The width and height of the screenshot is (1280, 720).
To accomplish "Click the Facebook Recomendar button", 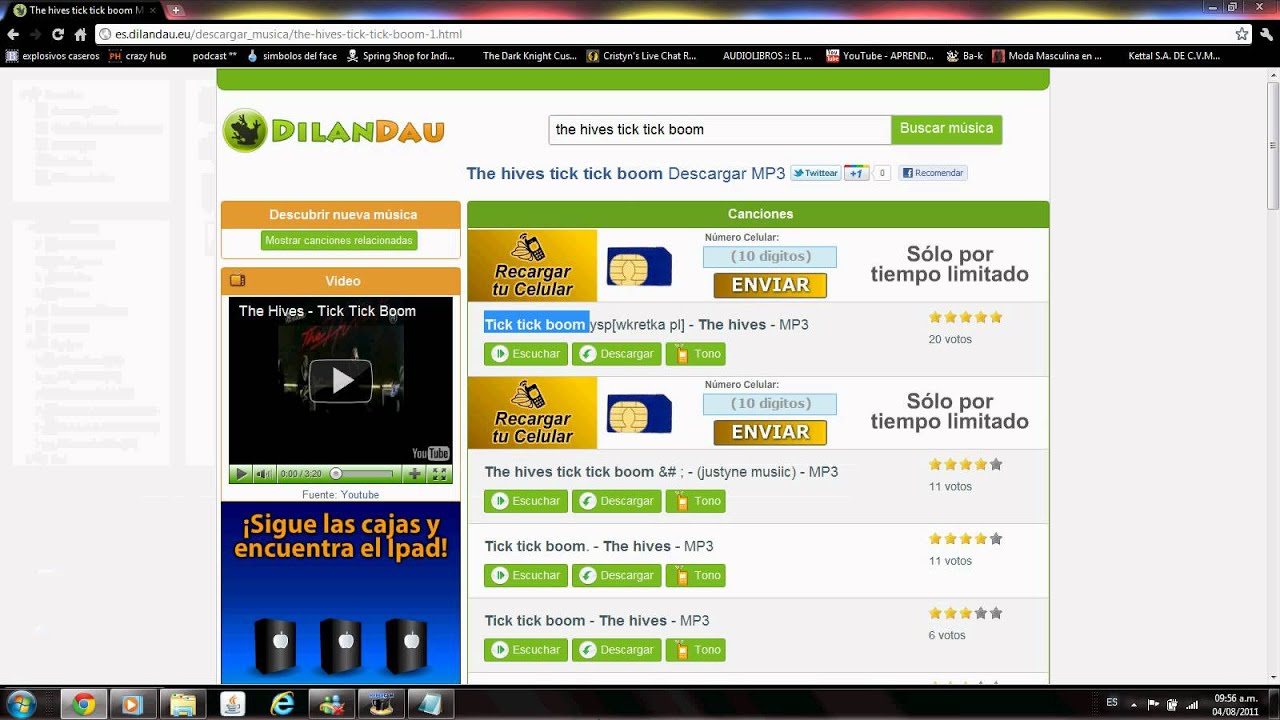I will pos(932,173).
